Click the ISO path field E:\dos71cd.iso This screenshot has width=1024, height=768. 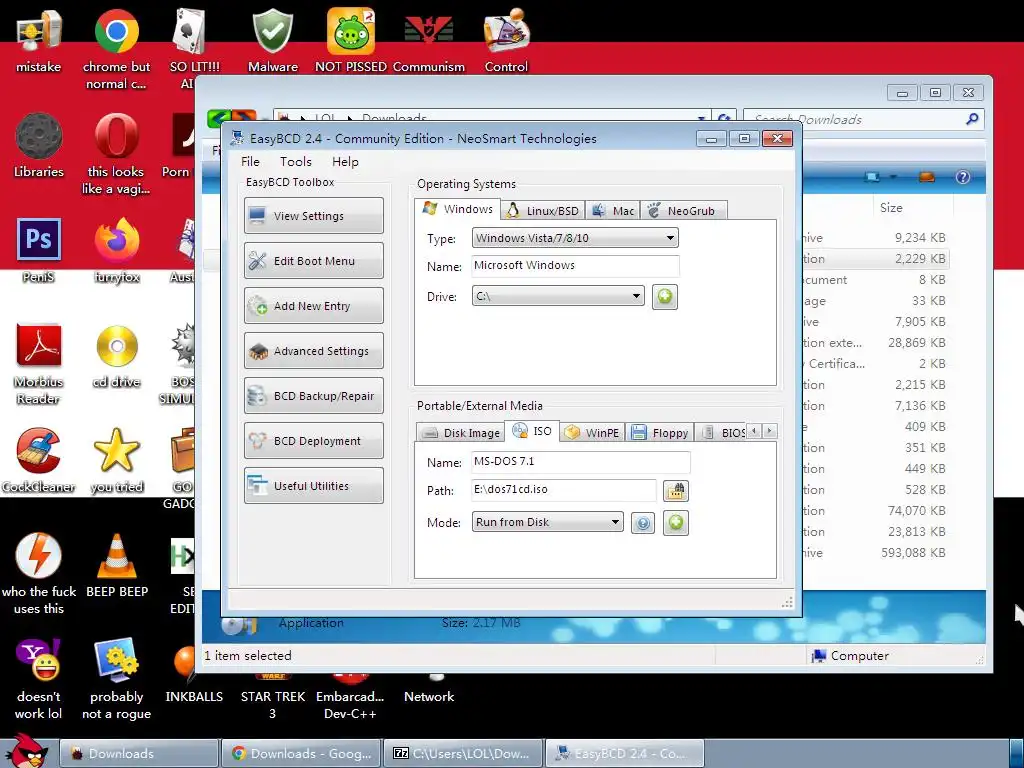click(564, 490)
